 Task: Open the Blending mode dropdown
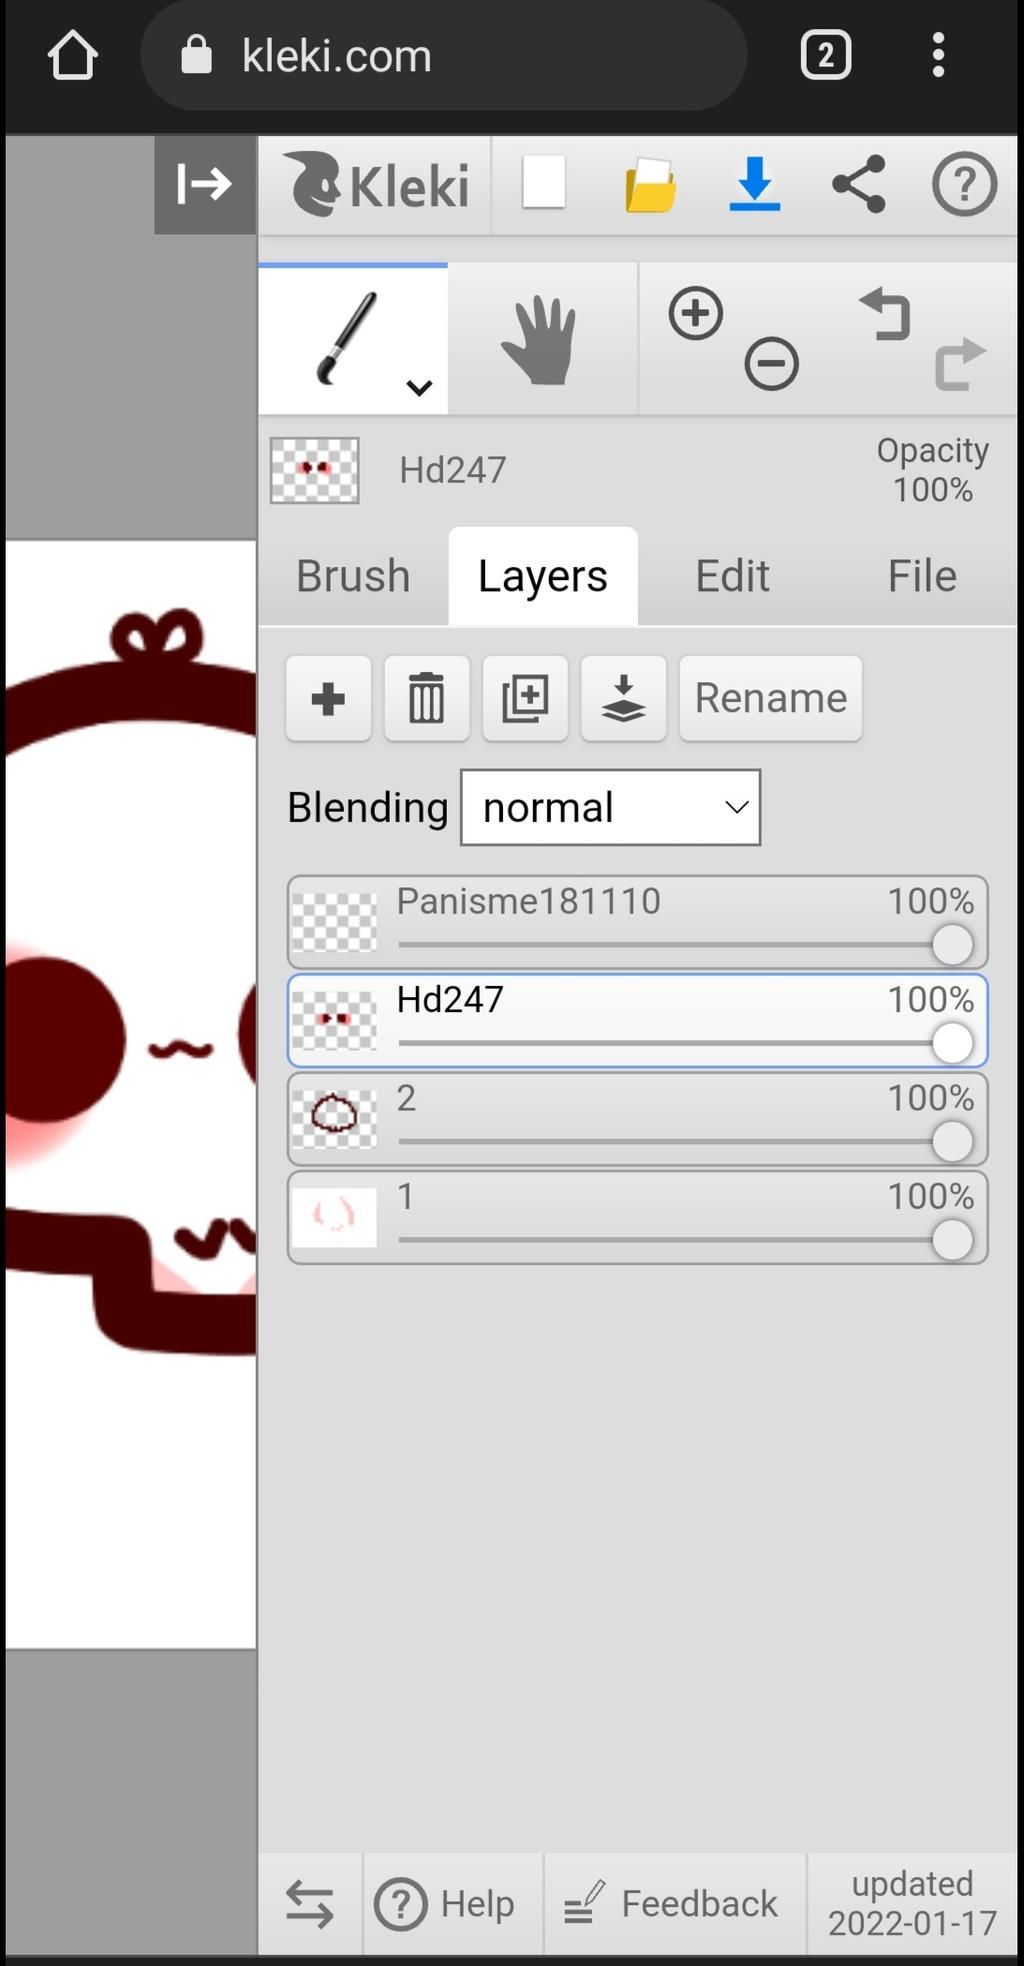(x=610, y=807)
